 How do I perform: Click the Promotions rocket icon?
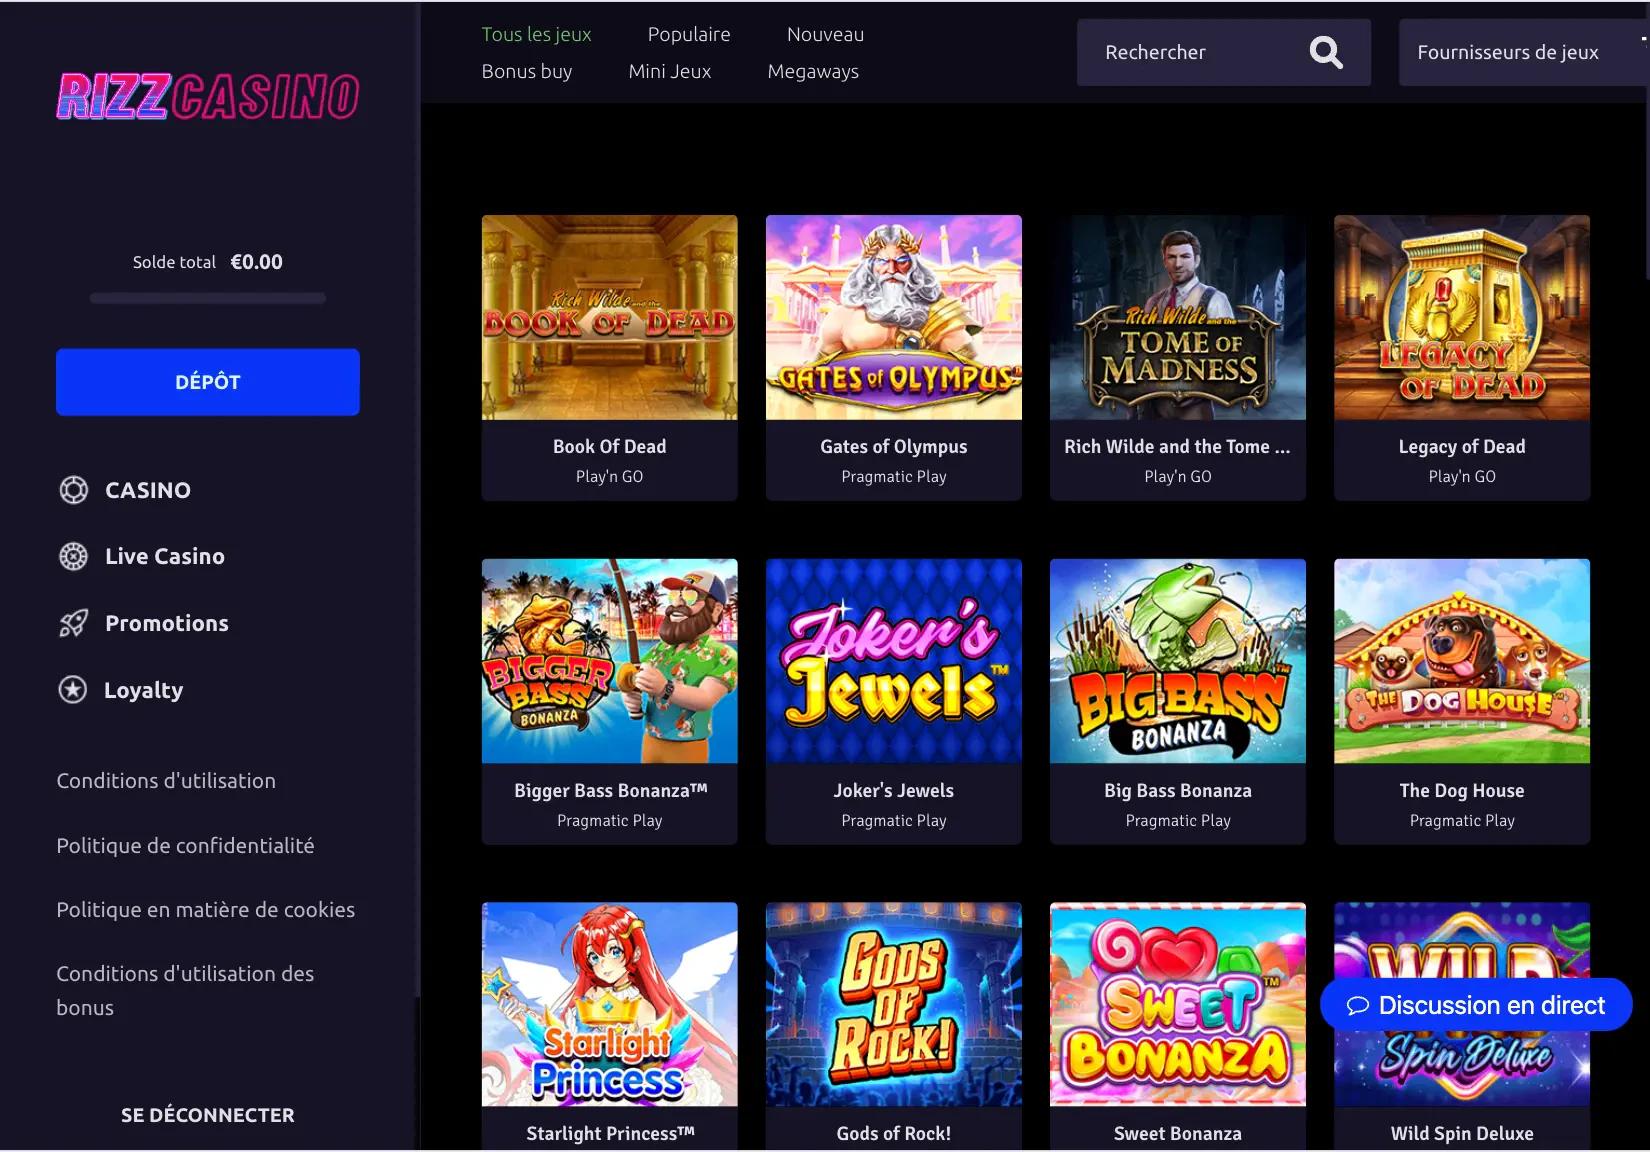click(x=73, y=623)
